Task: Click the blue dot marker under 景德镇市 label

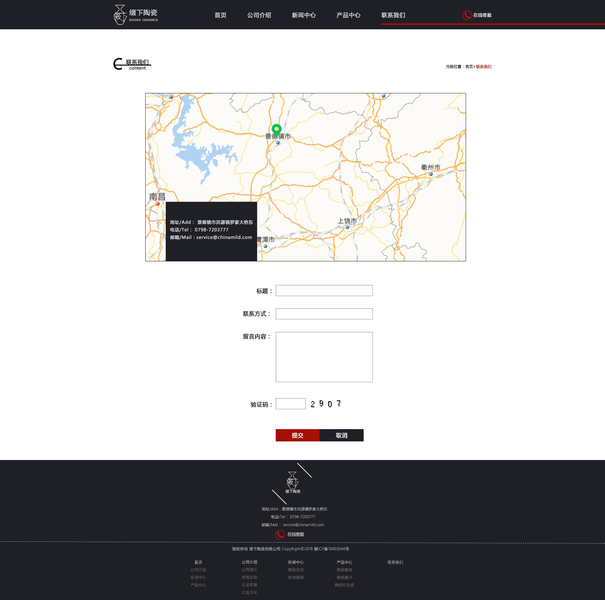Action: (278, 143)
